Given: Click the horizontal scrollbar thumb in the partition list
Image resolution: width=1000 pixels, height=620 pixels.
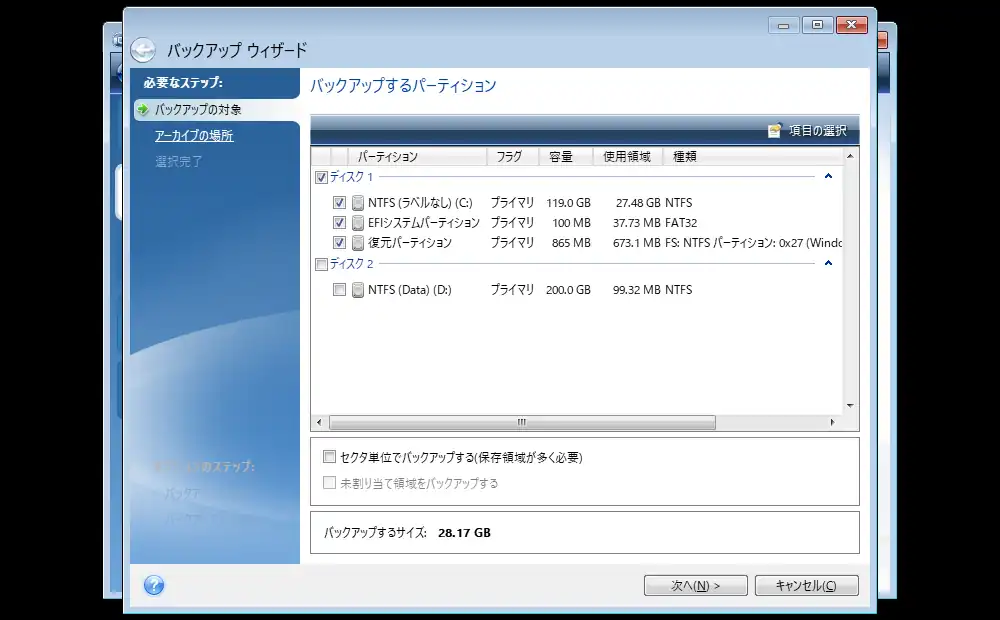Looking at the screenshot, I should tap(520, 422).
